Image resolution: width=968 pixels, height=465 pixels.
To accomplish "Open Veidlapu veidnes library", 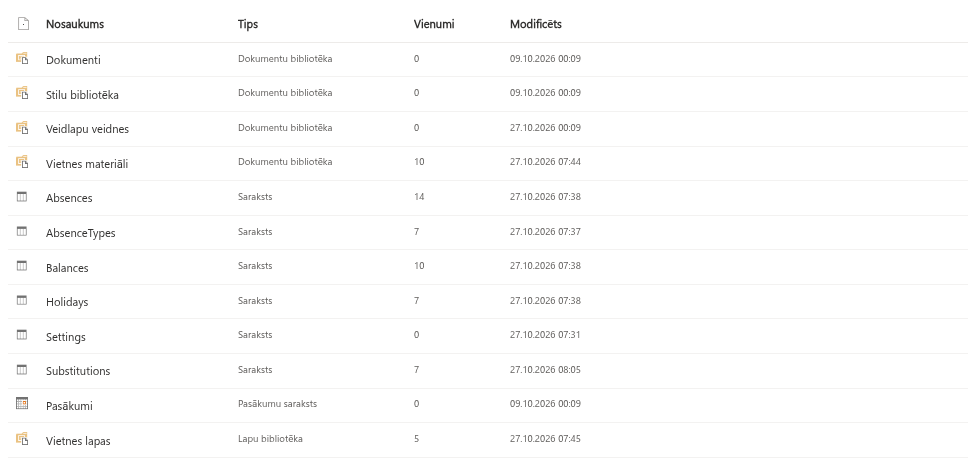I will coord(88,129).
